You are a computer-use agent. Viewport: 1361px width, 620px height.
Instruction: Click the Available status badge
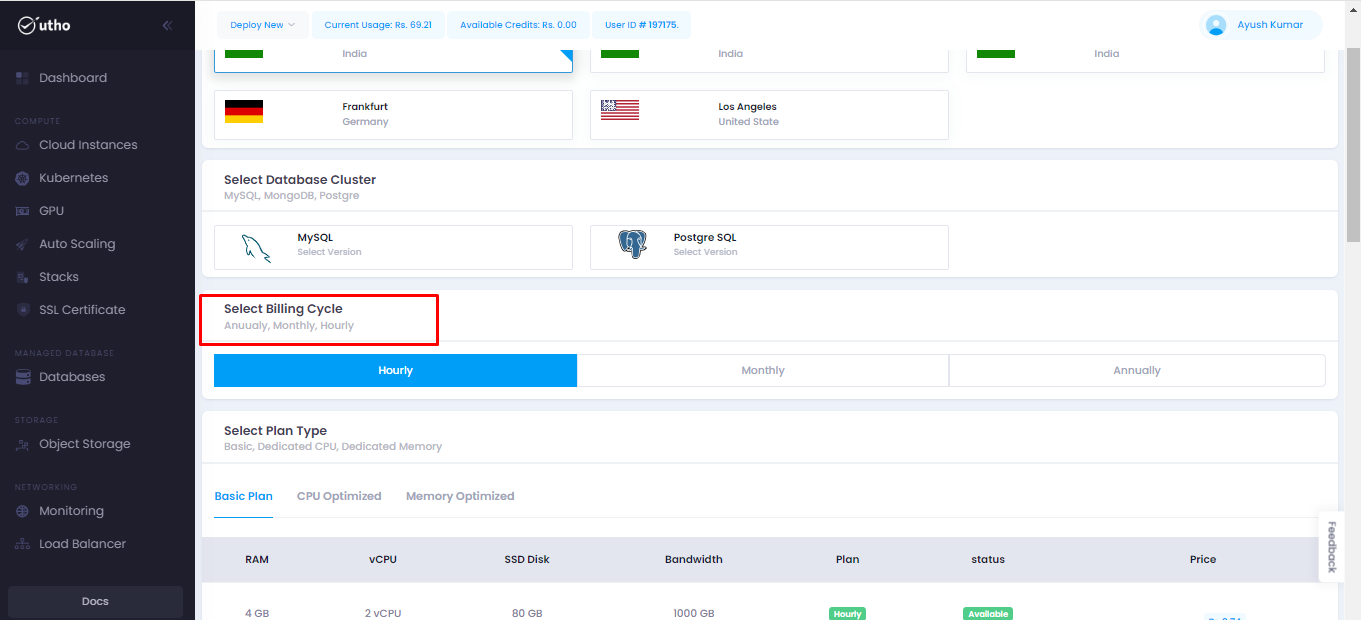pyautogui.click(x=988, y=613)
